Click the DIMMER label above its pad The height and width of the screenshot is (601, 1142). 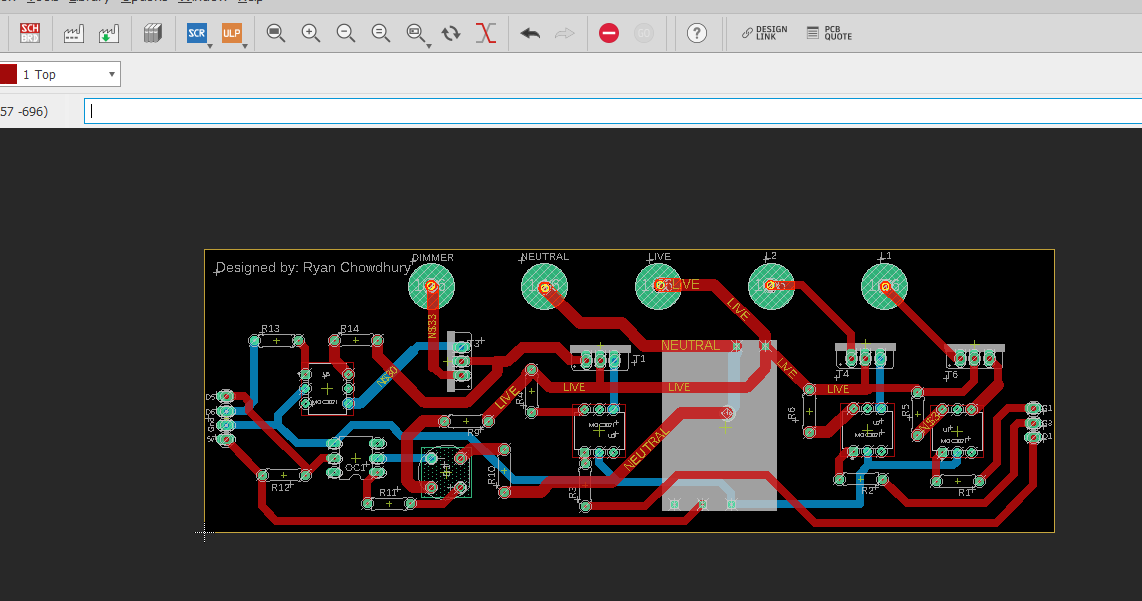[433, 258]
